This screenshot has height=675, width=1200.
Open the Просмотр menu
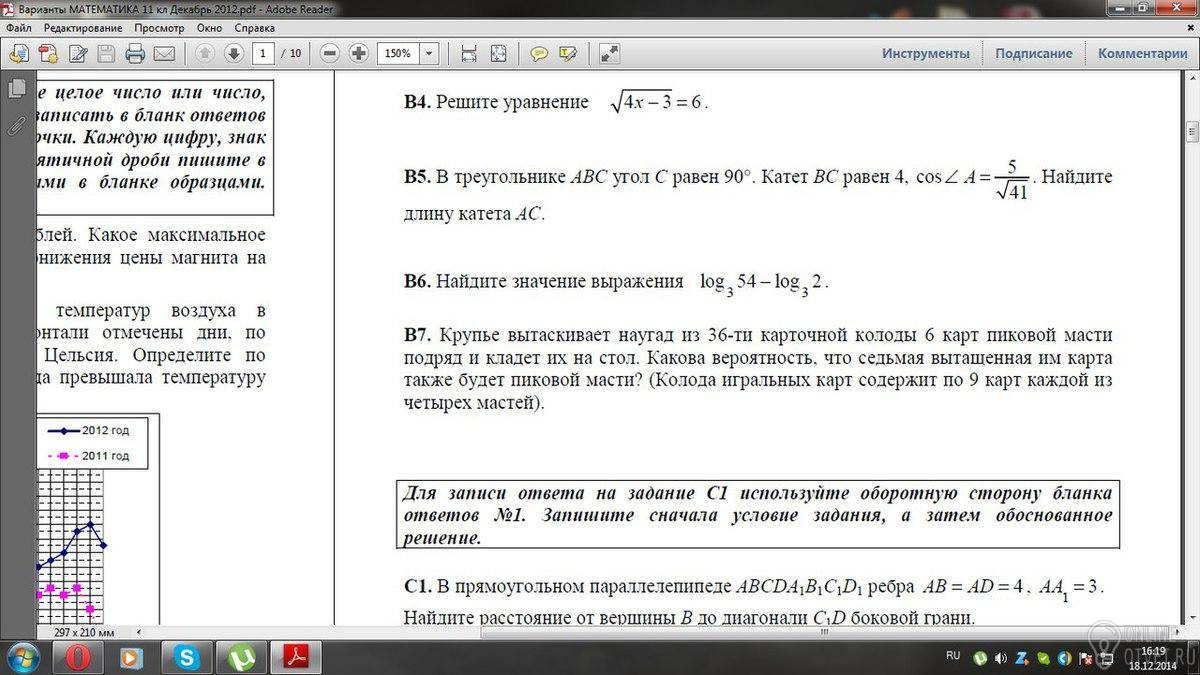160,28
